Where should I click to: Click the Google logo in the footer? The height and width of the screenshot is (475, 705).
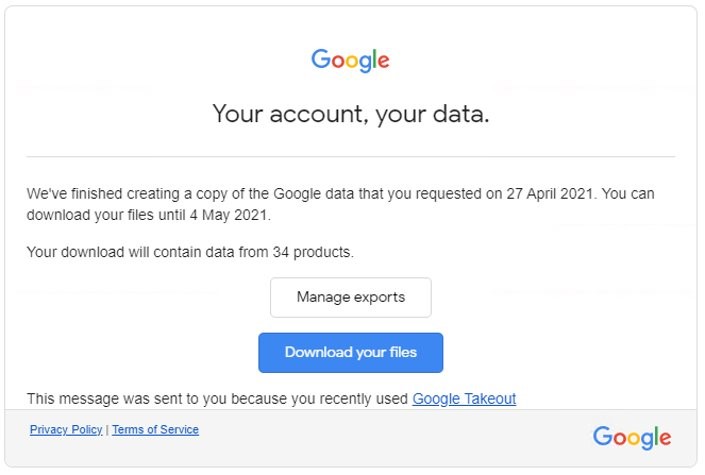(631, 438)
